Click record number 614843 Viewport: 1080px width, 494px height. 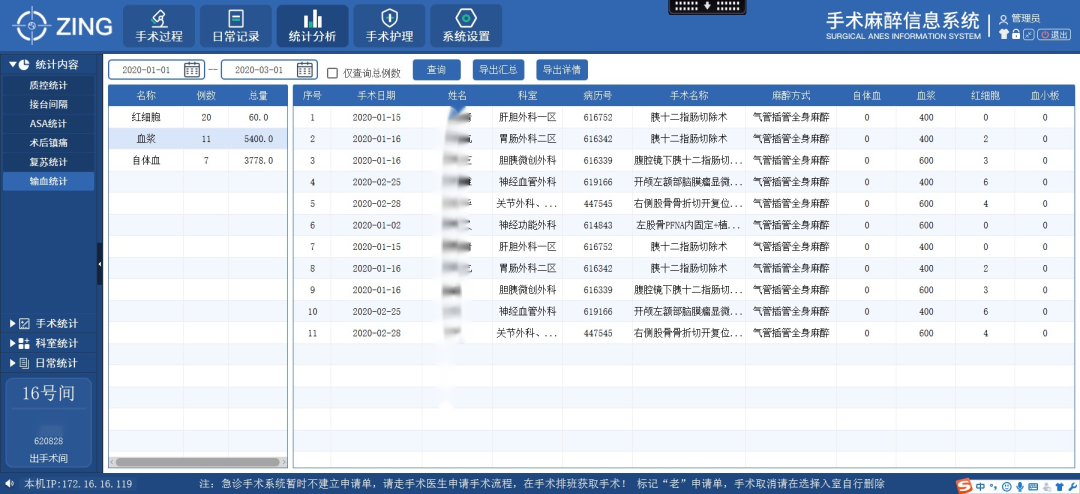pyautogui.click(x=597, y=225)
